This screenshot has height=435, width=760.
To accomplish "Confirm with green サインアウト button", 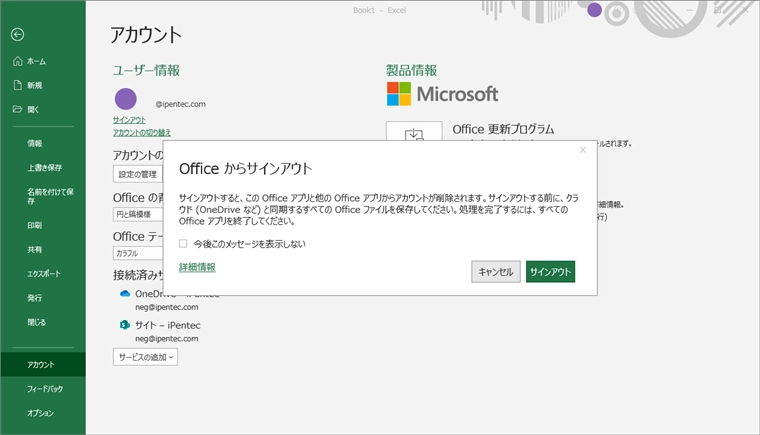I will pyautogui.click(x=550, y=272).
